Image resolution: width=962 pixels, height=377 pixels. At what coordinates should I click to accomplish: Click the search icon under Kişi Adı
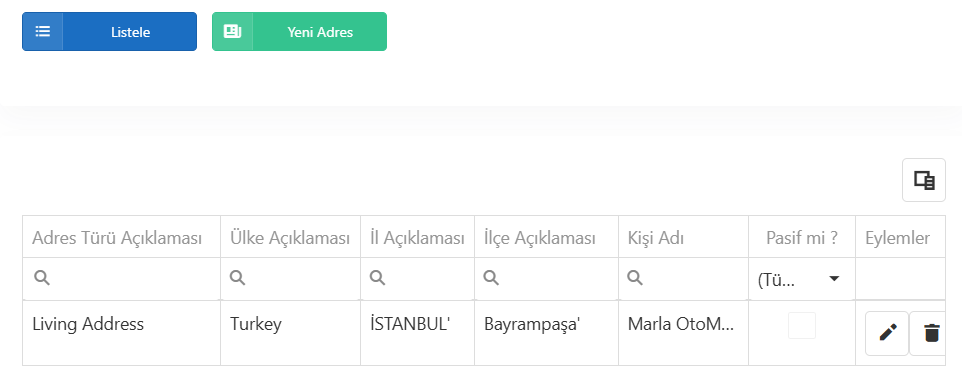click(x=635, y=278)
